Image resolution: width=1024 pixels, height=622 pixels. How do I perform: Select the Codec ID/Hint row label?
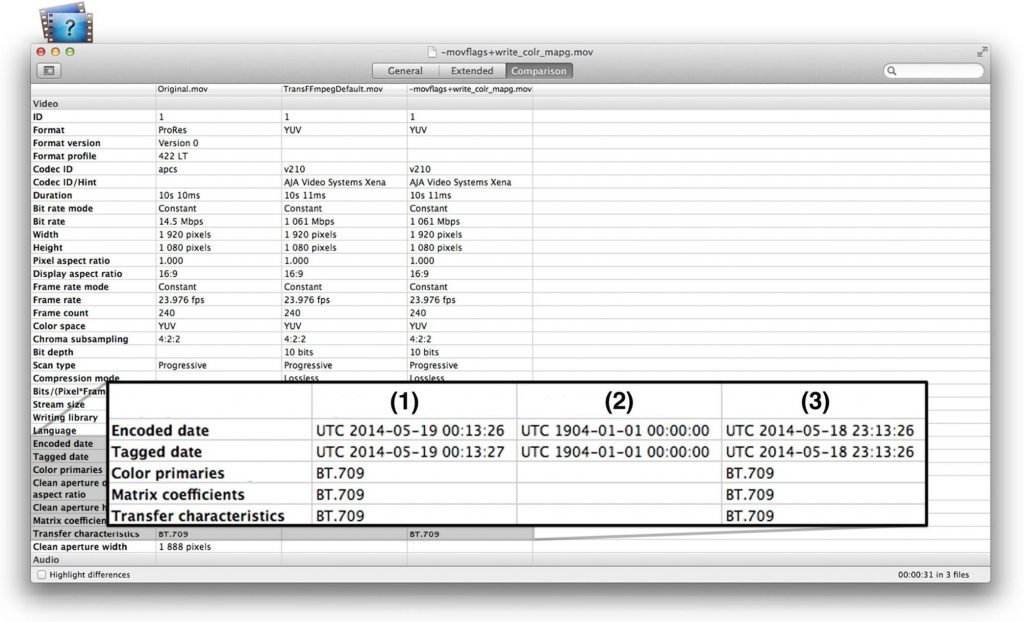(x=65, y=182)
